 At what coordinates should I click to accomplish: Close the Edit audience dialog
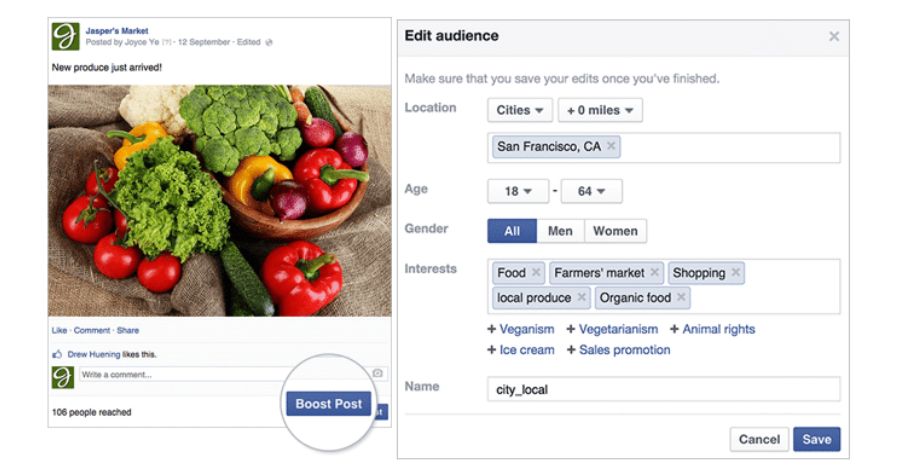[833, 37]
